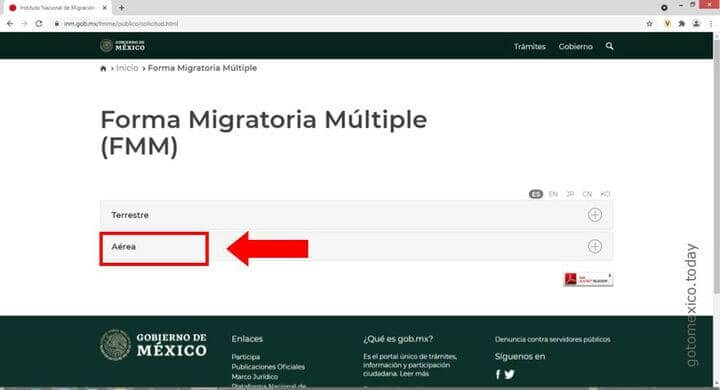Open the Marco Jurídico footer link
Image resolution: width=720 pixels, height=390 pixels.
pyautogui.click(x=255, y=377)
